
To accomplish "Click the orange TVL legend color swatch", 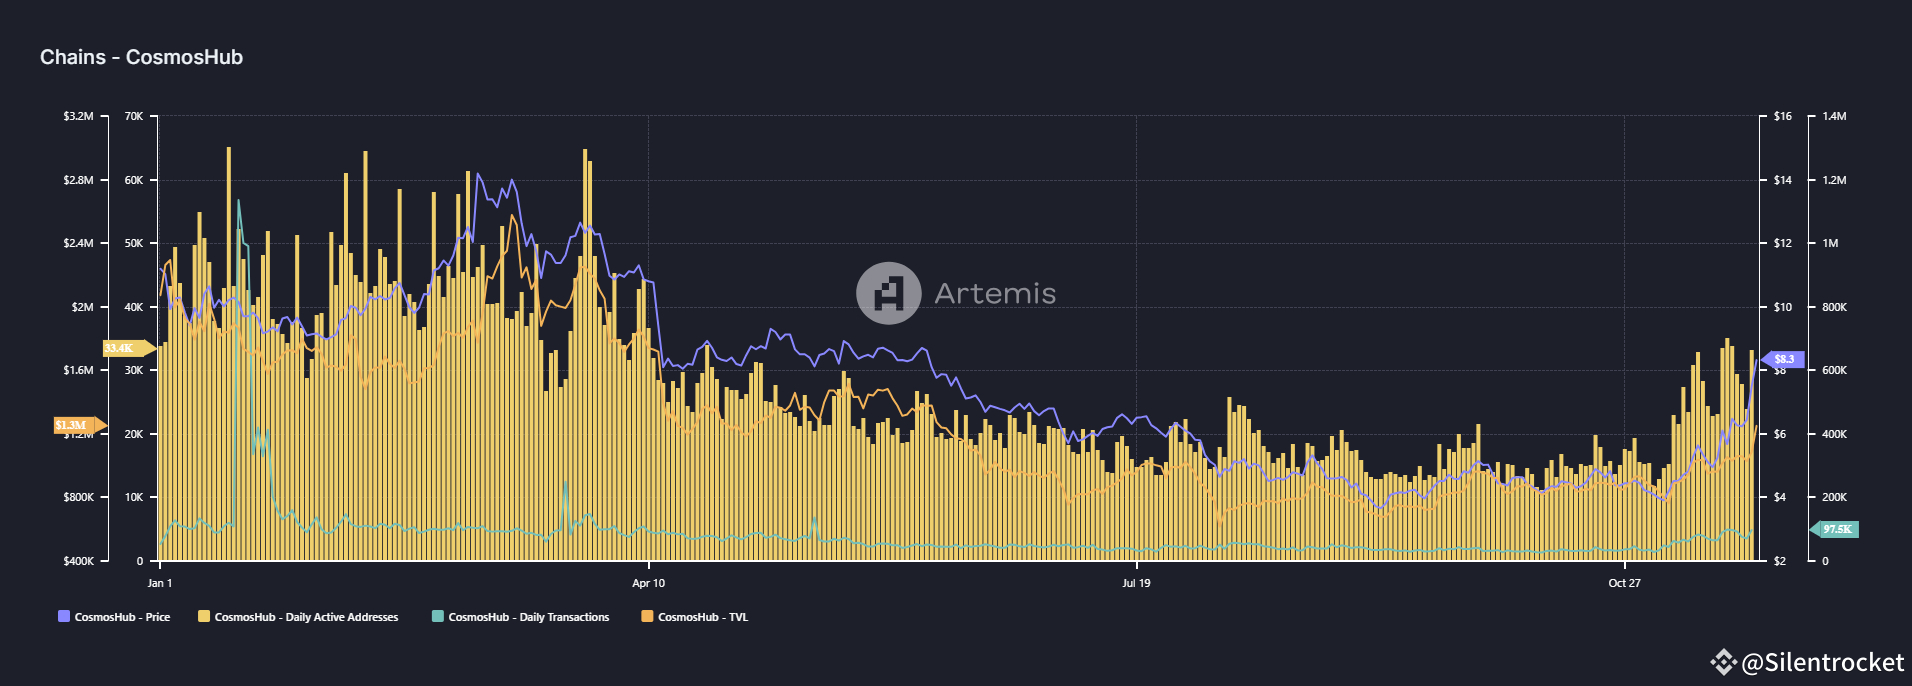I will point(647,616).
